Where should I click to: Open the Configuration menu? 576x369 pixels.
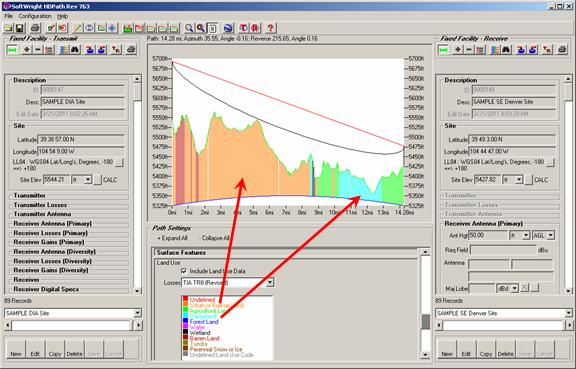pyautogui.click(x=35, y=16)
